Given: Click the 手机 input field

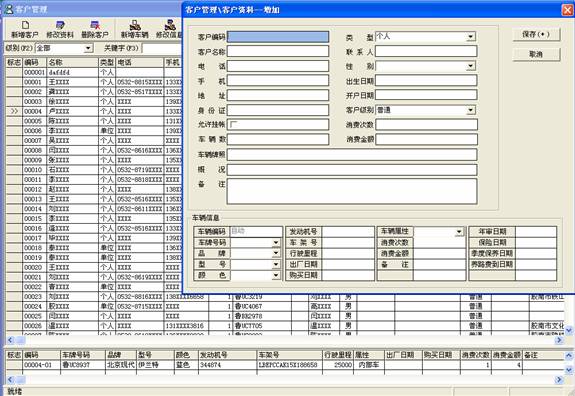Looking at the screenshot, I should pyautogui.click(x=278, y=81).
